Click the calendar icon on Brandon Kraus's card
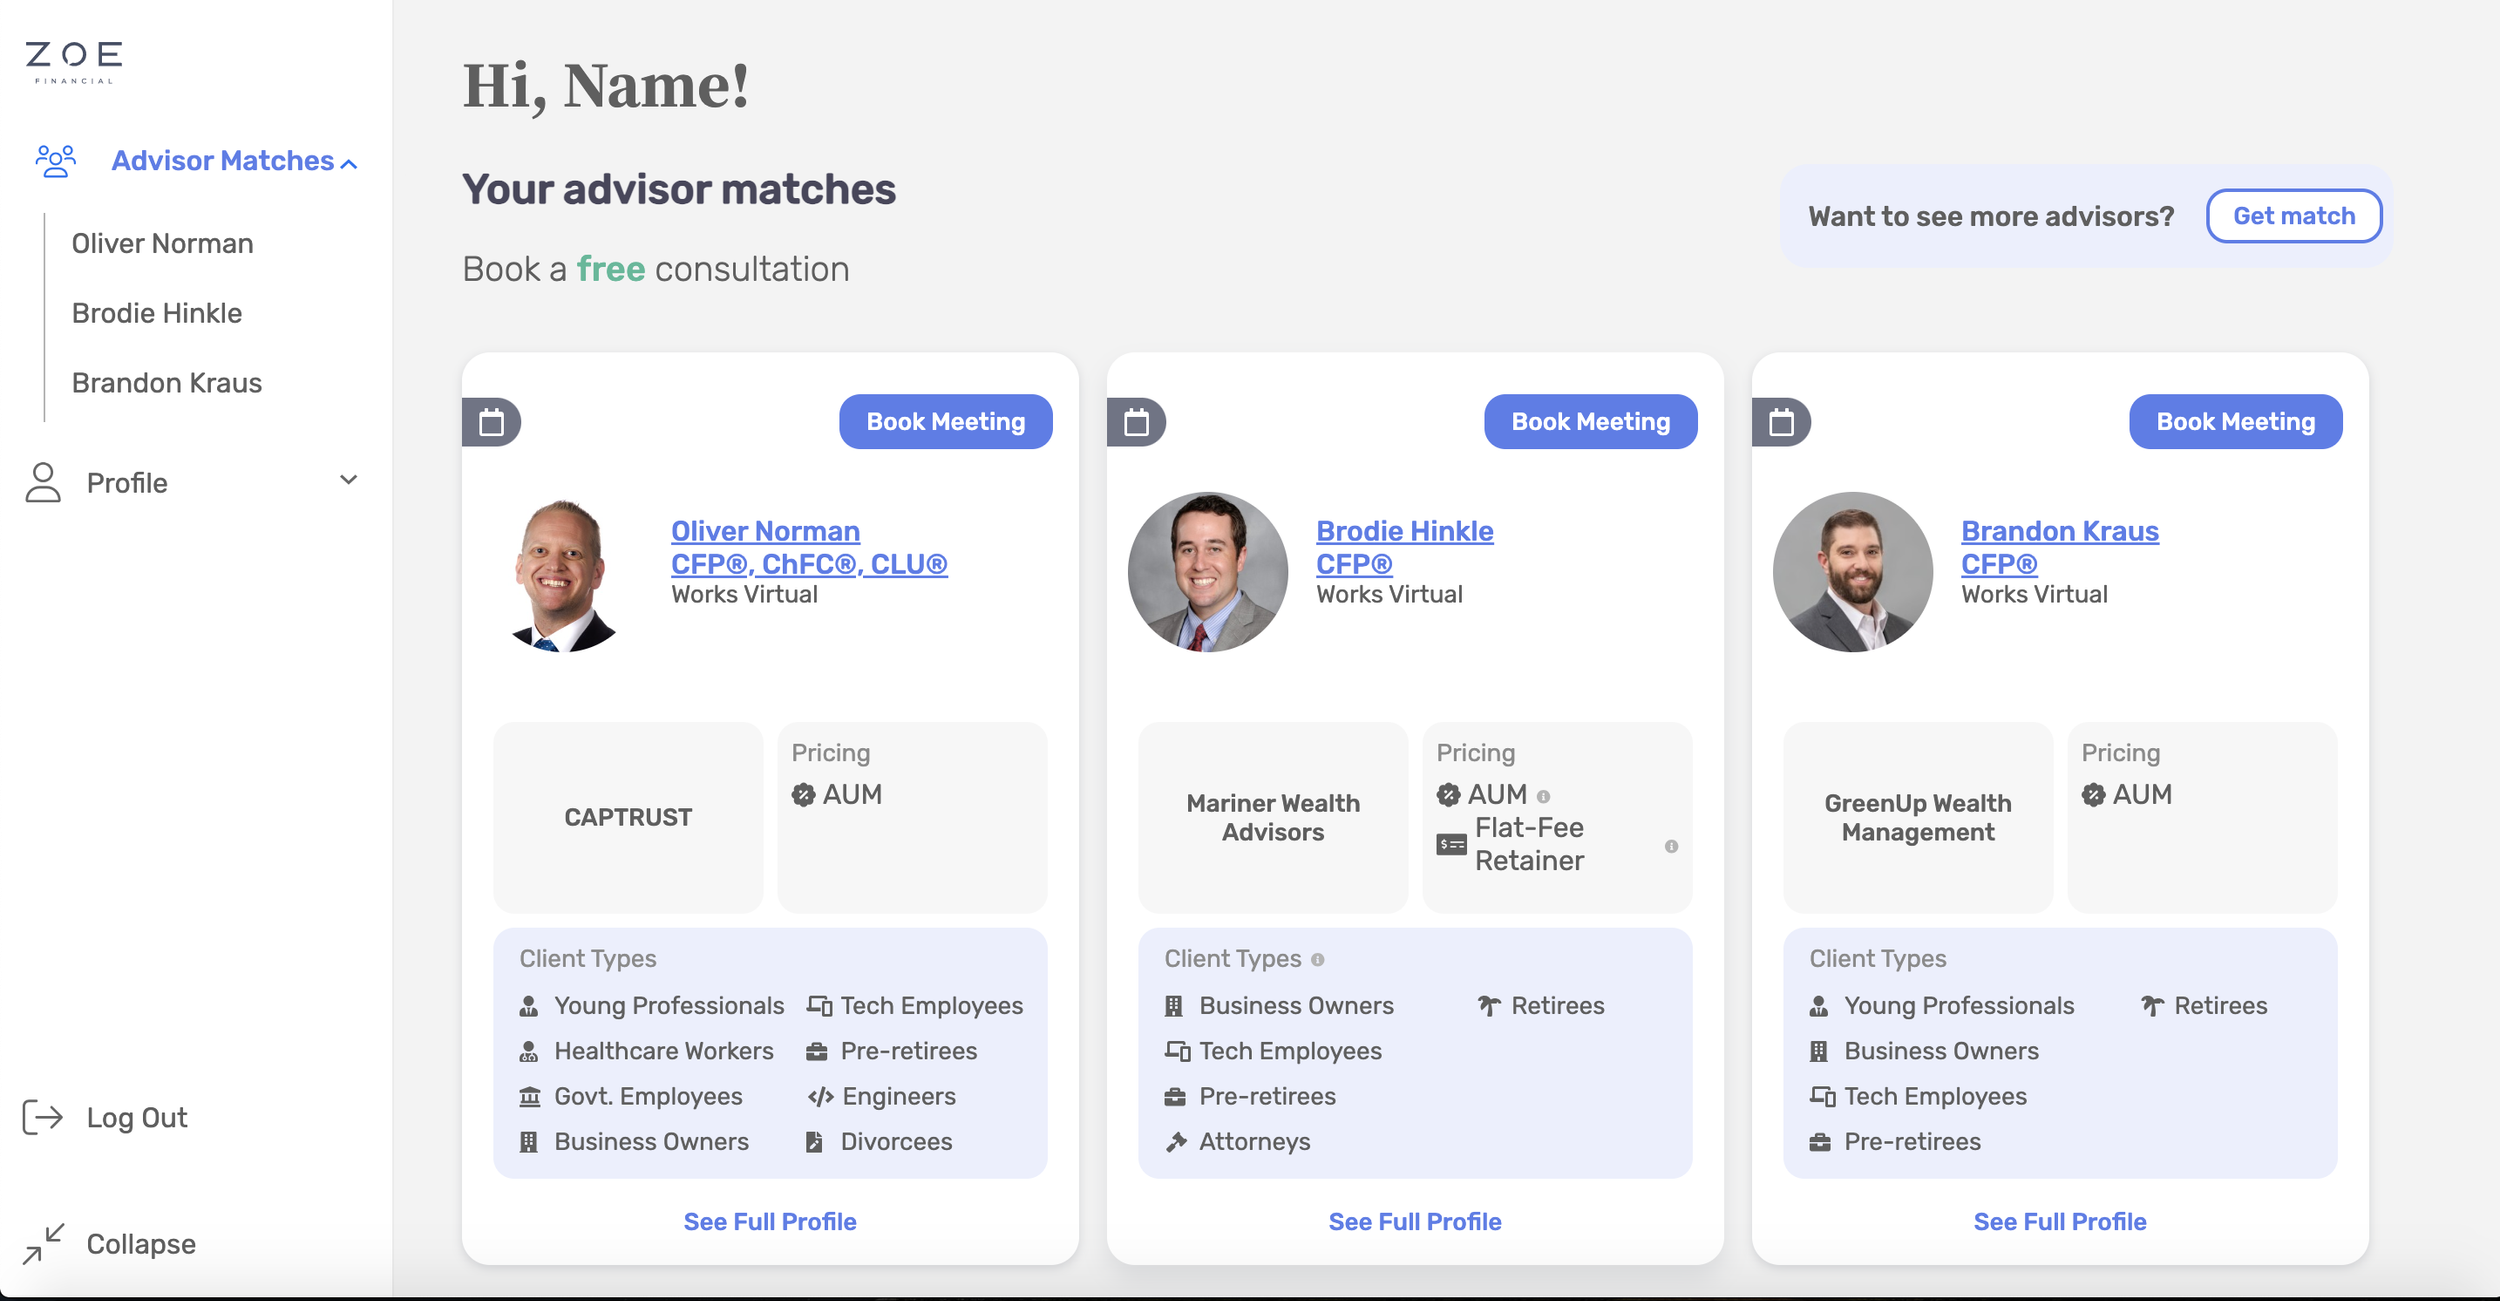 tap(1781, 422)
